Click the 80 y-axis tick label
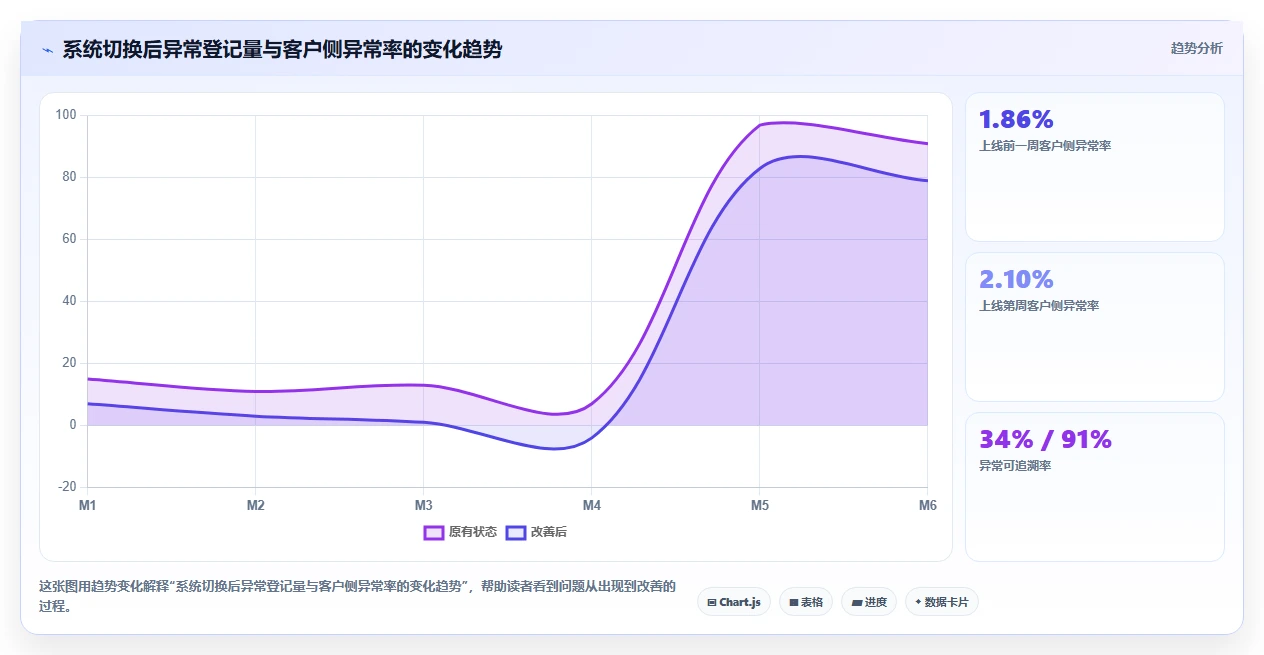Screen dimensions: 1264x655 coord(69,177)
